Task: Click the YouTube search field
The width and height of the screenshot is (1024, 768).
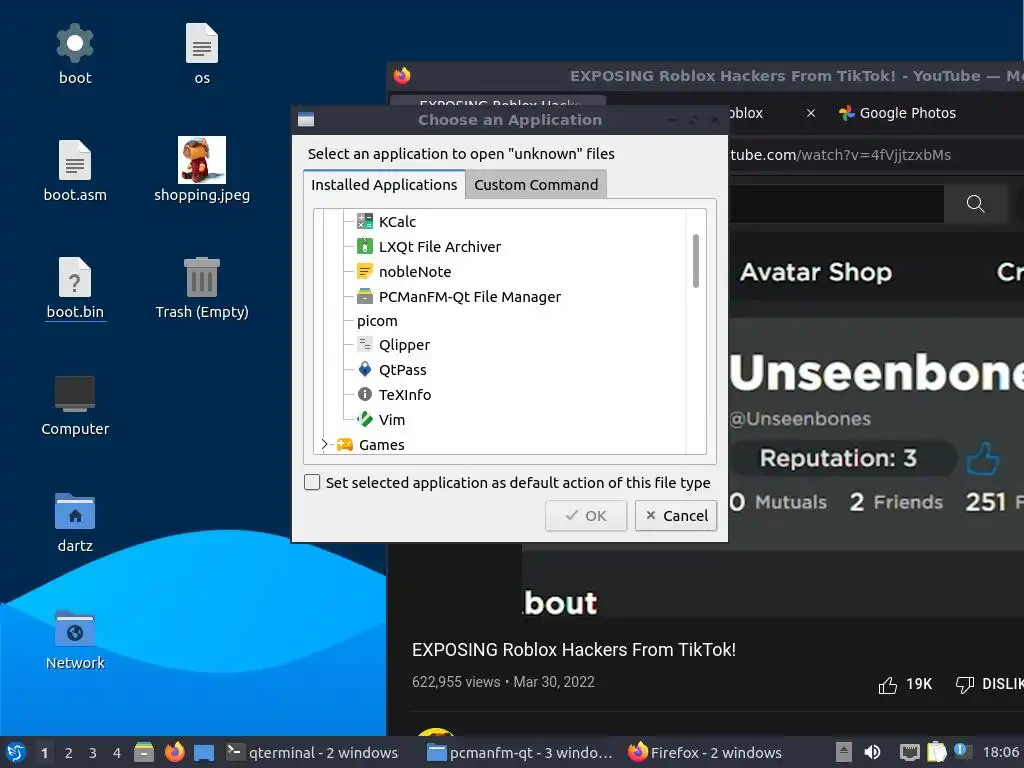Action: tap(836, 204)
